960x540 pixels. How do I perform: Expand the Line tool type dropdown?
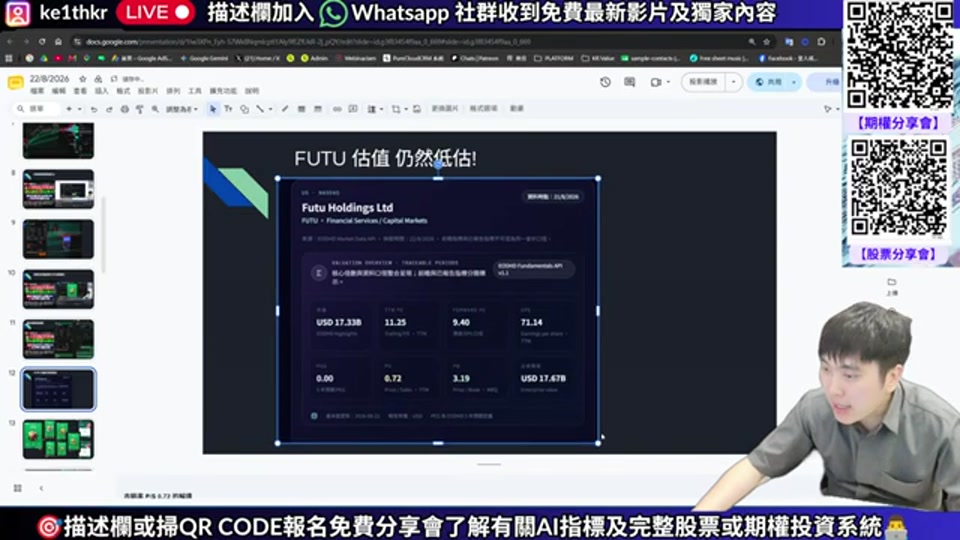270,109
